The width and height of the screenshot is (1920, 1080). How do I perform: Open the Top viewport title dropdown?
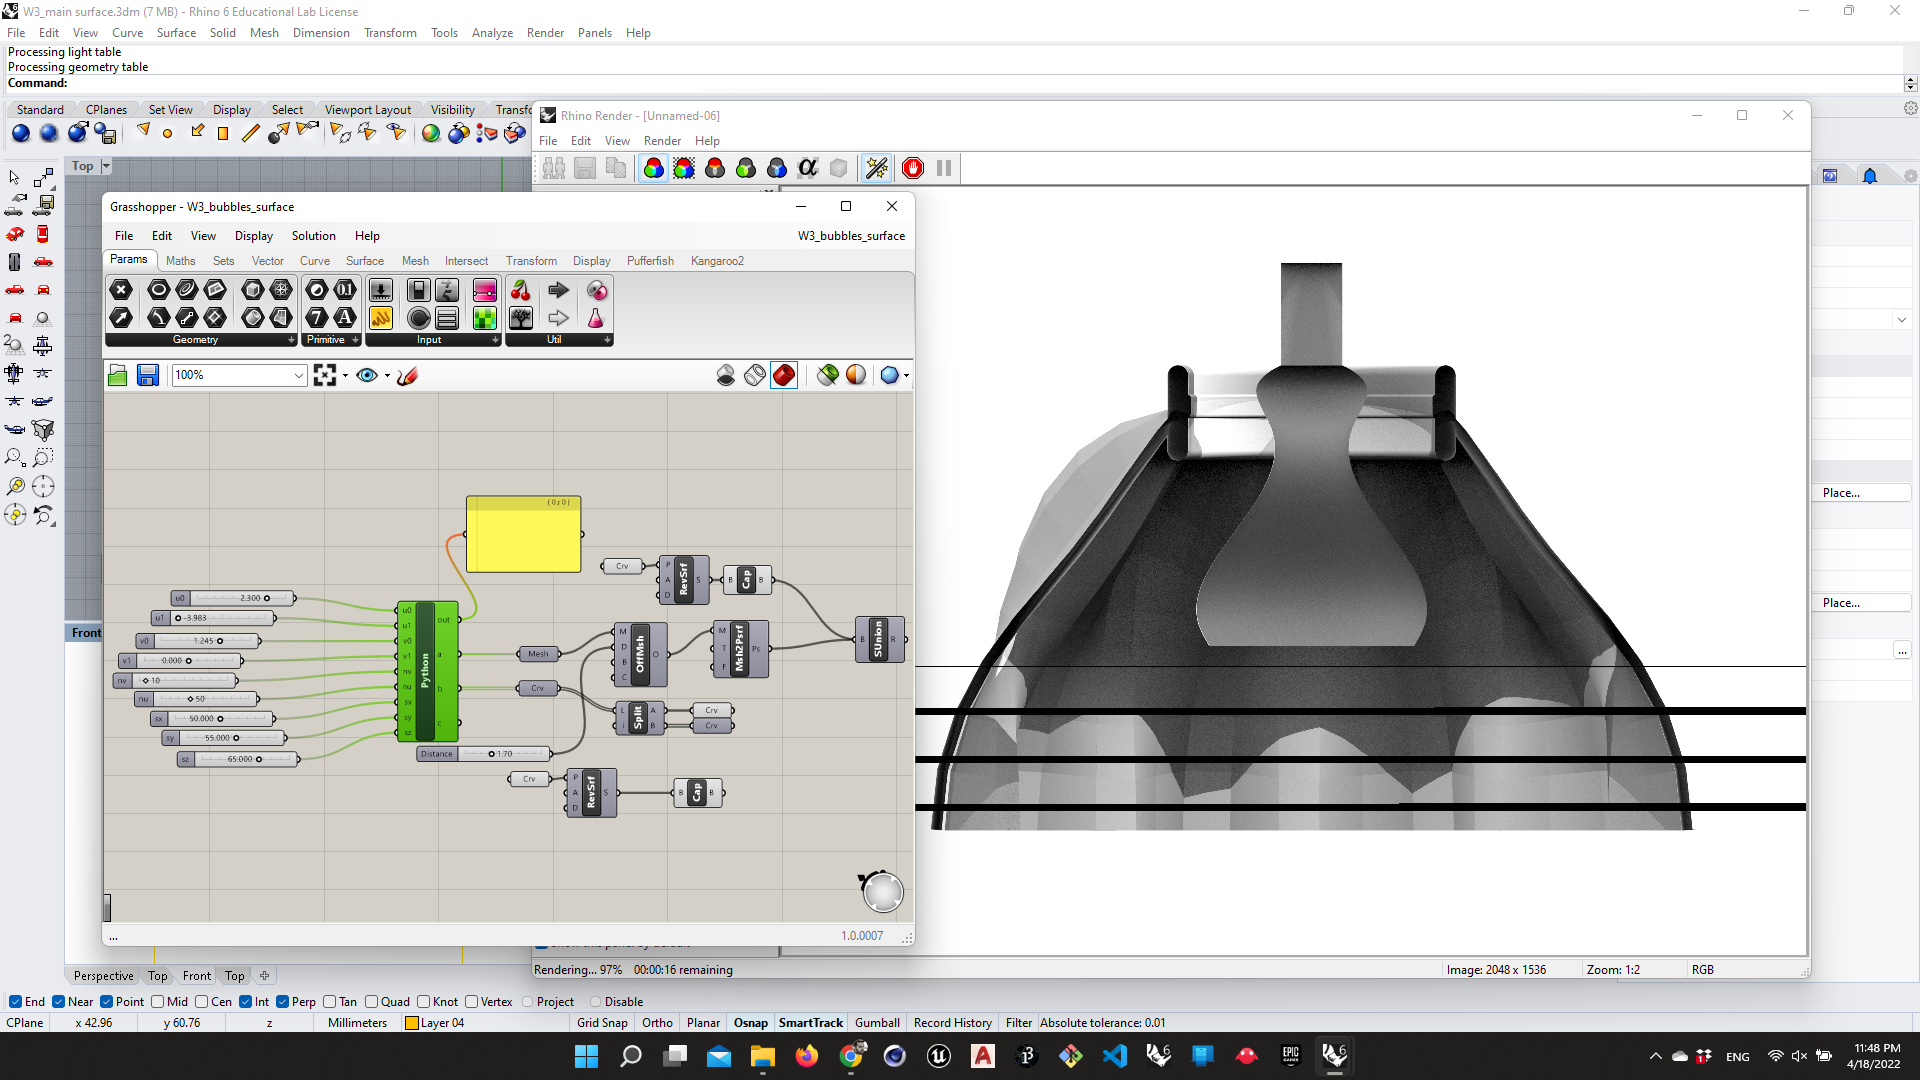[x=105, y=165]
